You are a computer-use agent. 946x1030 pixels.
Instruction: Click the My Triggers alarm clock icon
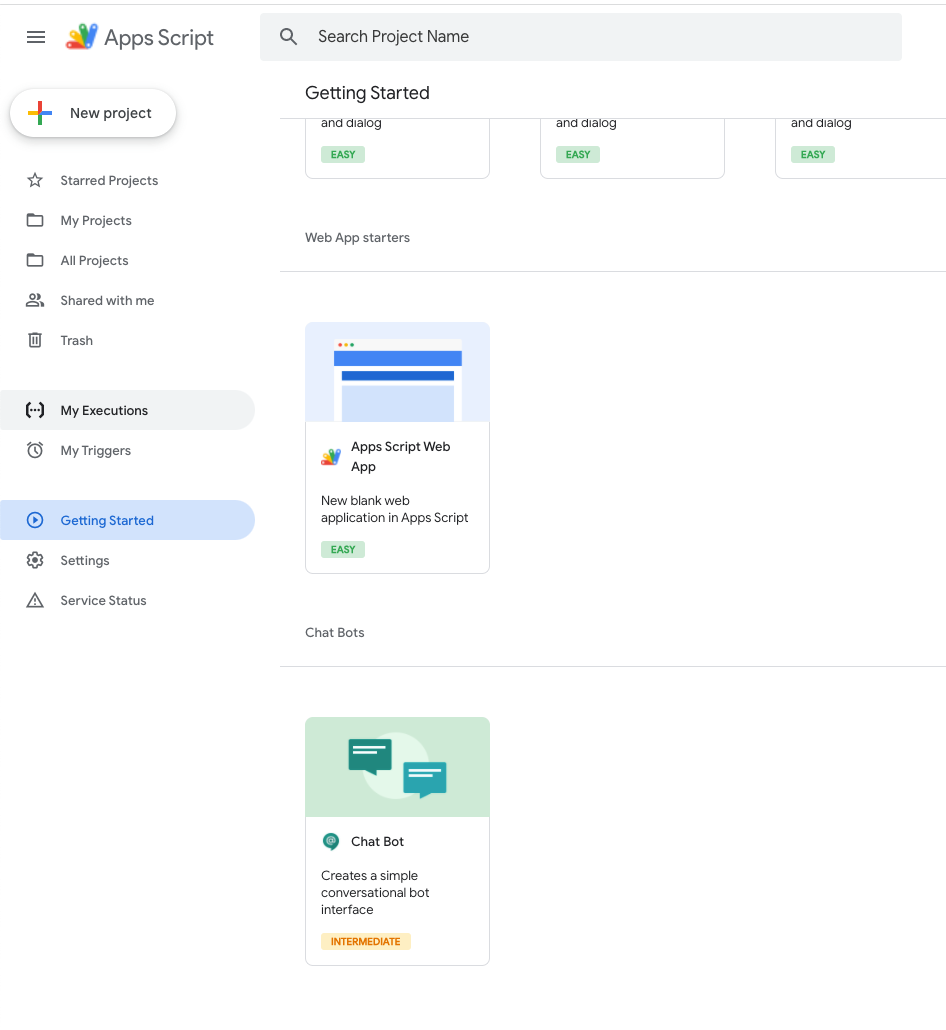[x=35, y=450]
